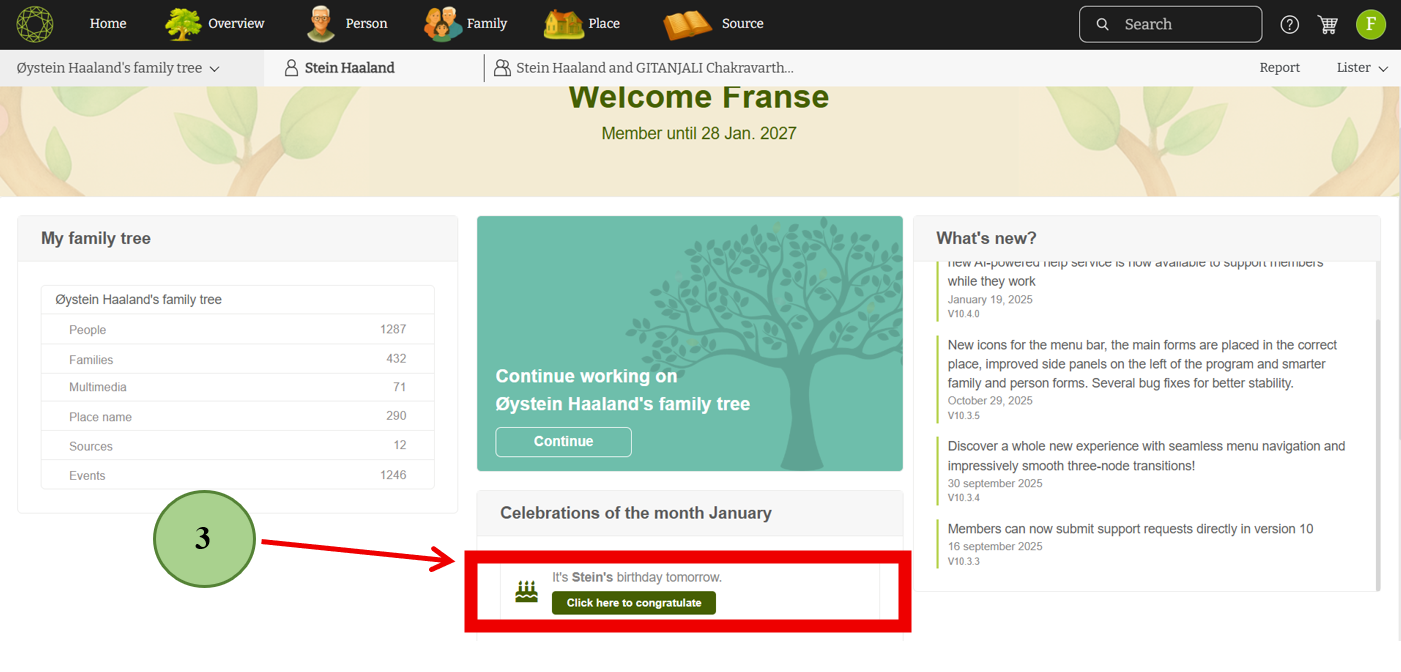Open the Overview tree icon
1401x672 pixels.
[x=183, y=24]
